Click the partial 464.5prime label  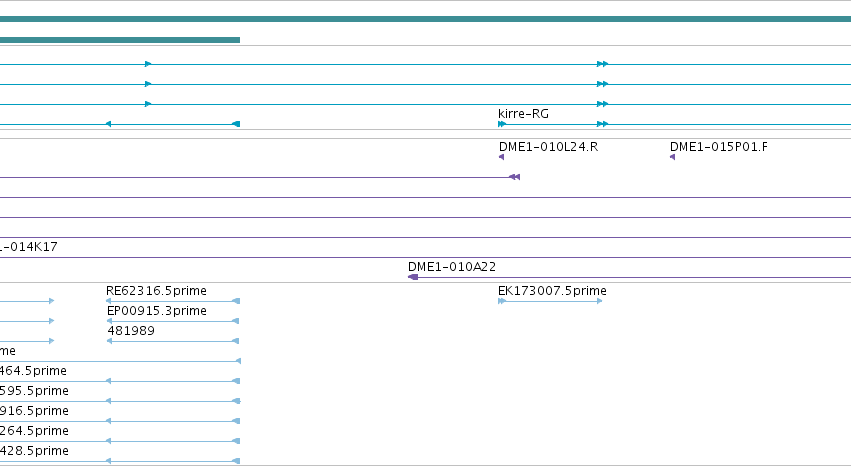click(x=33, y=371)
